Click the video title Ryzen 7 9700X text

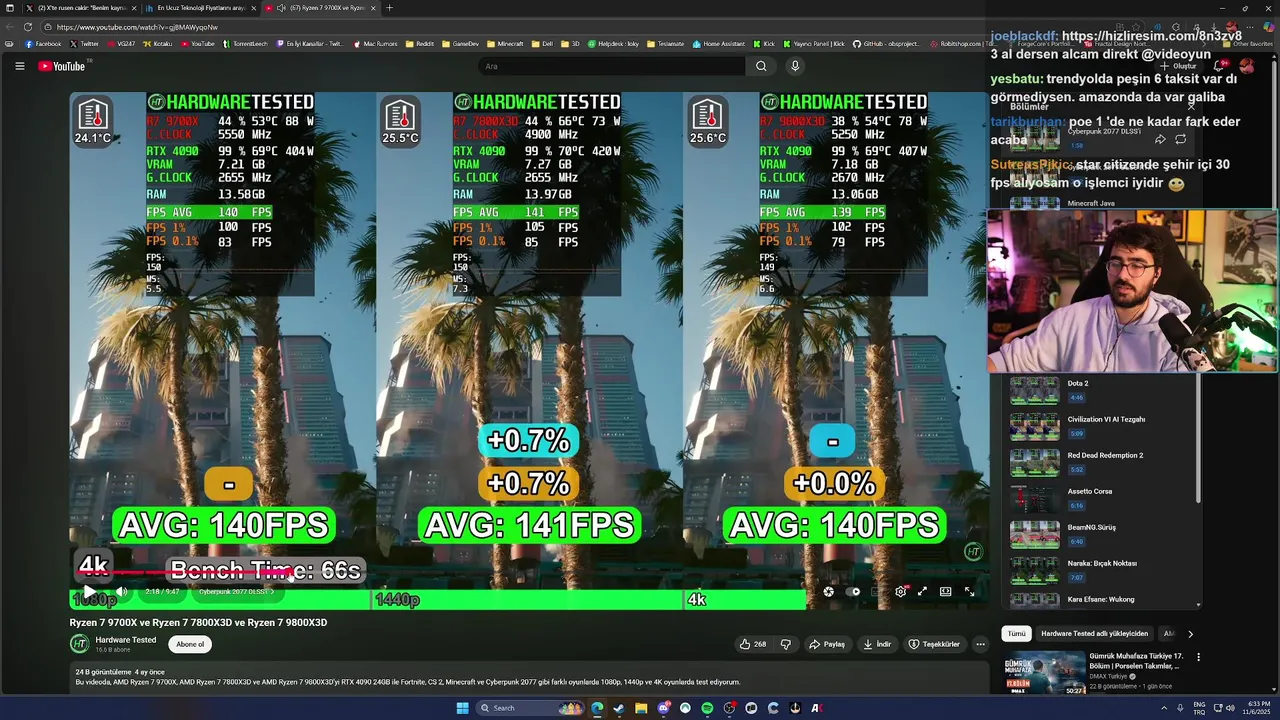[x=198, y=622]
